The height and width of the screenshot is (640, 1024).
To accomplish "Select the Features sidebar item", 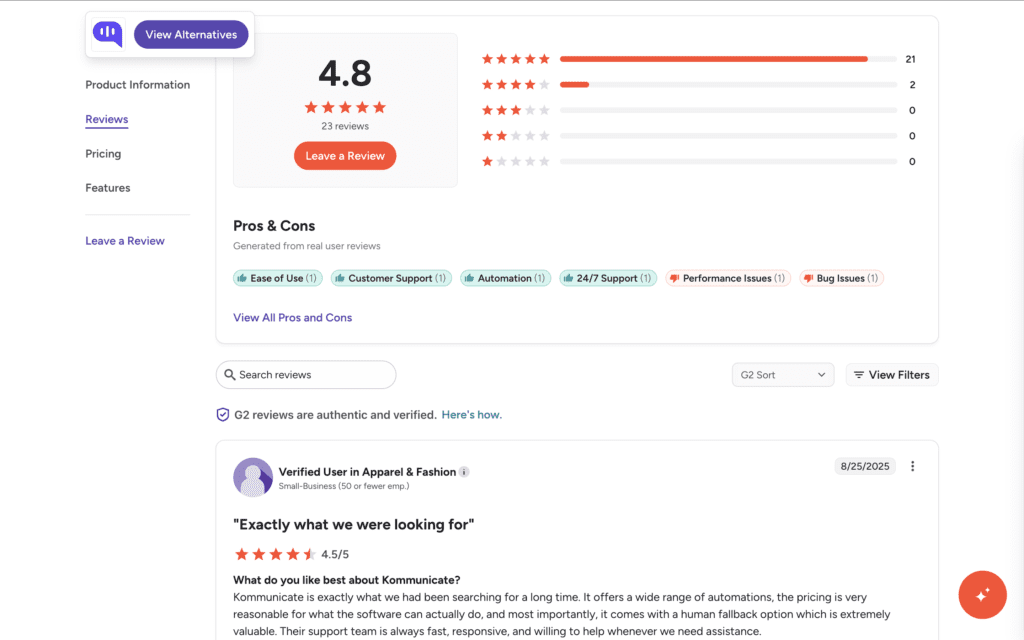I will (x=107, y=187).
